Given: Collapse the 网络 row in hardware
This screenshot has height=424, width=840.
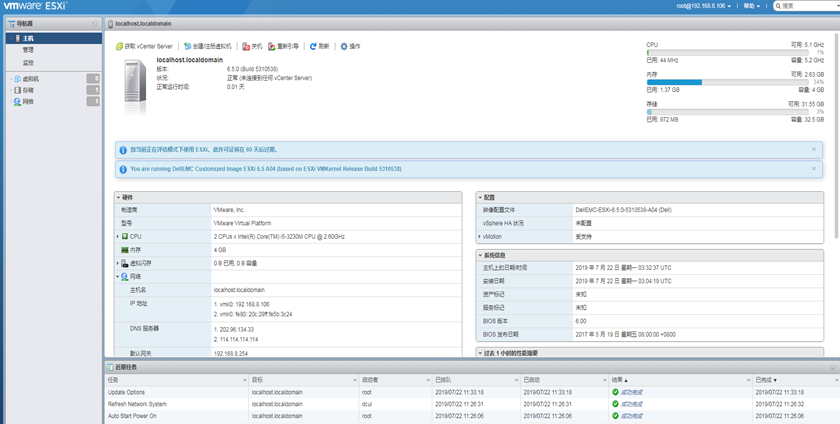Looking at the screenshot, I should [118, 277].
